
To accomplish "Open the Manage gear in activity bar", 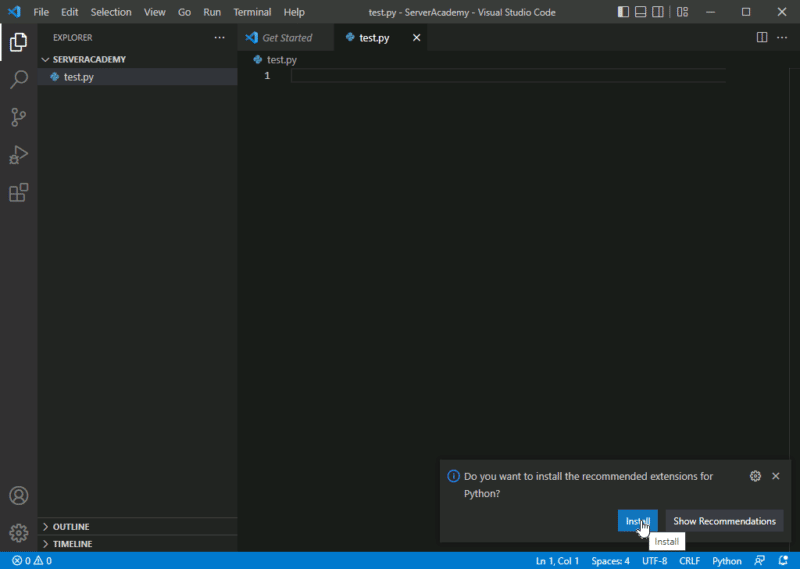I will tap(18, 533).
